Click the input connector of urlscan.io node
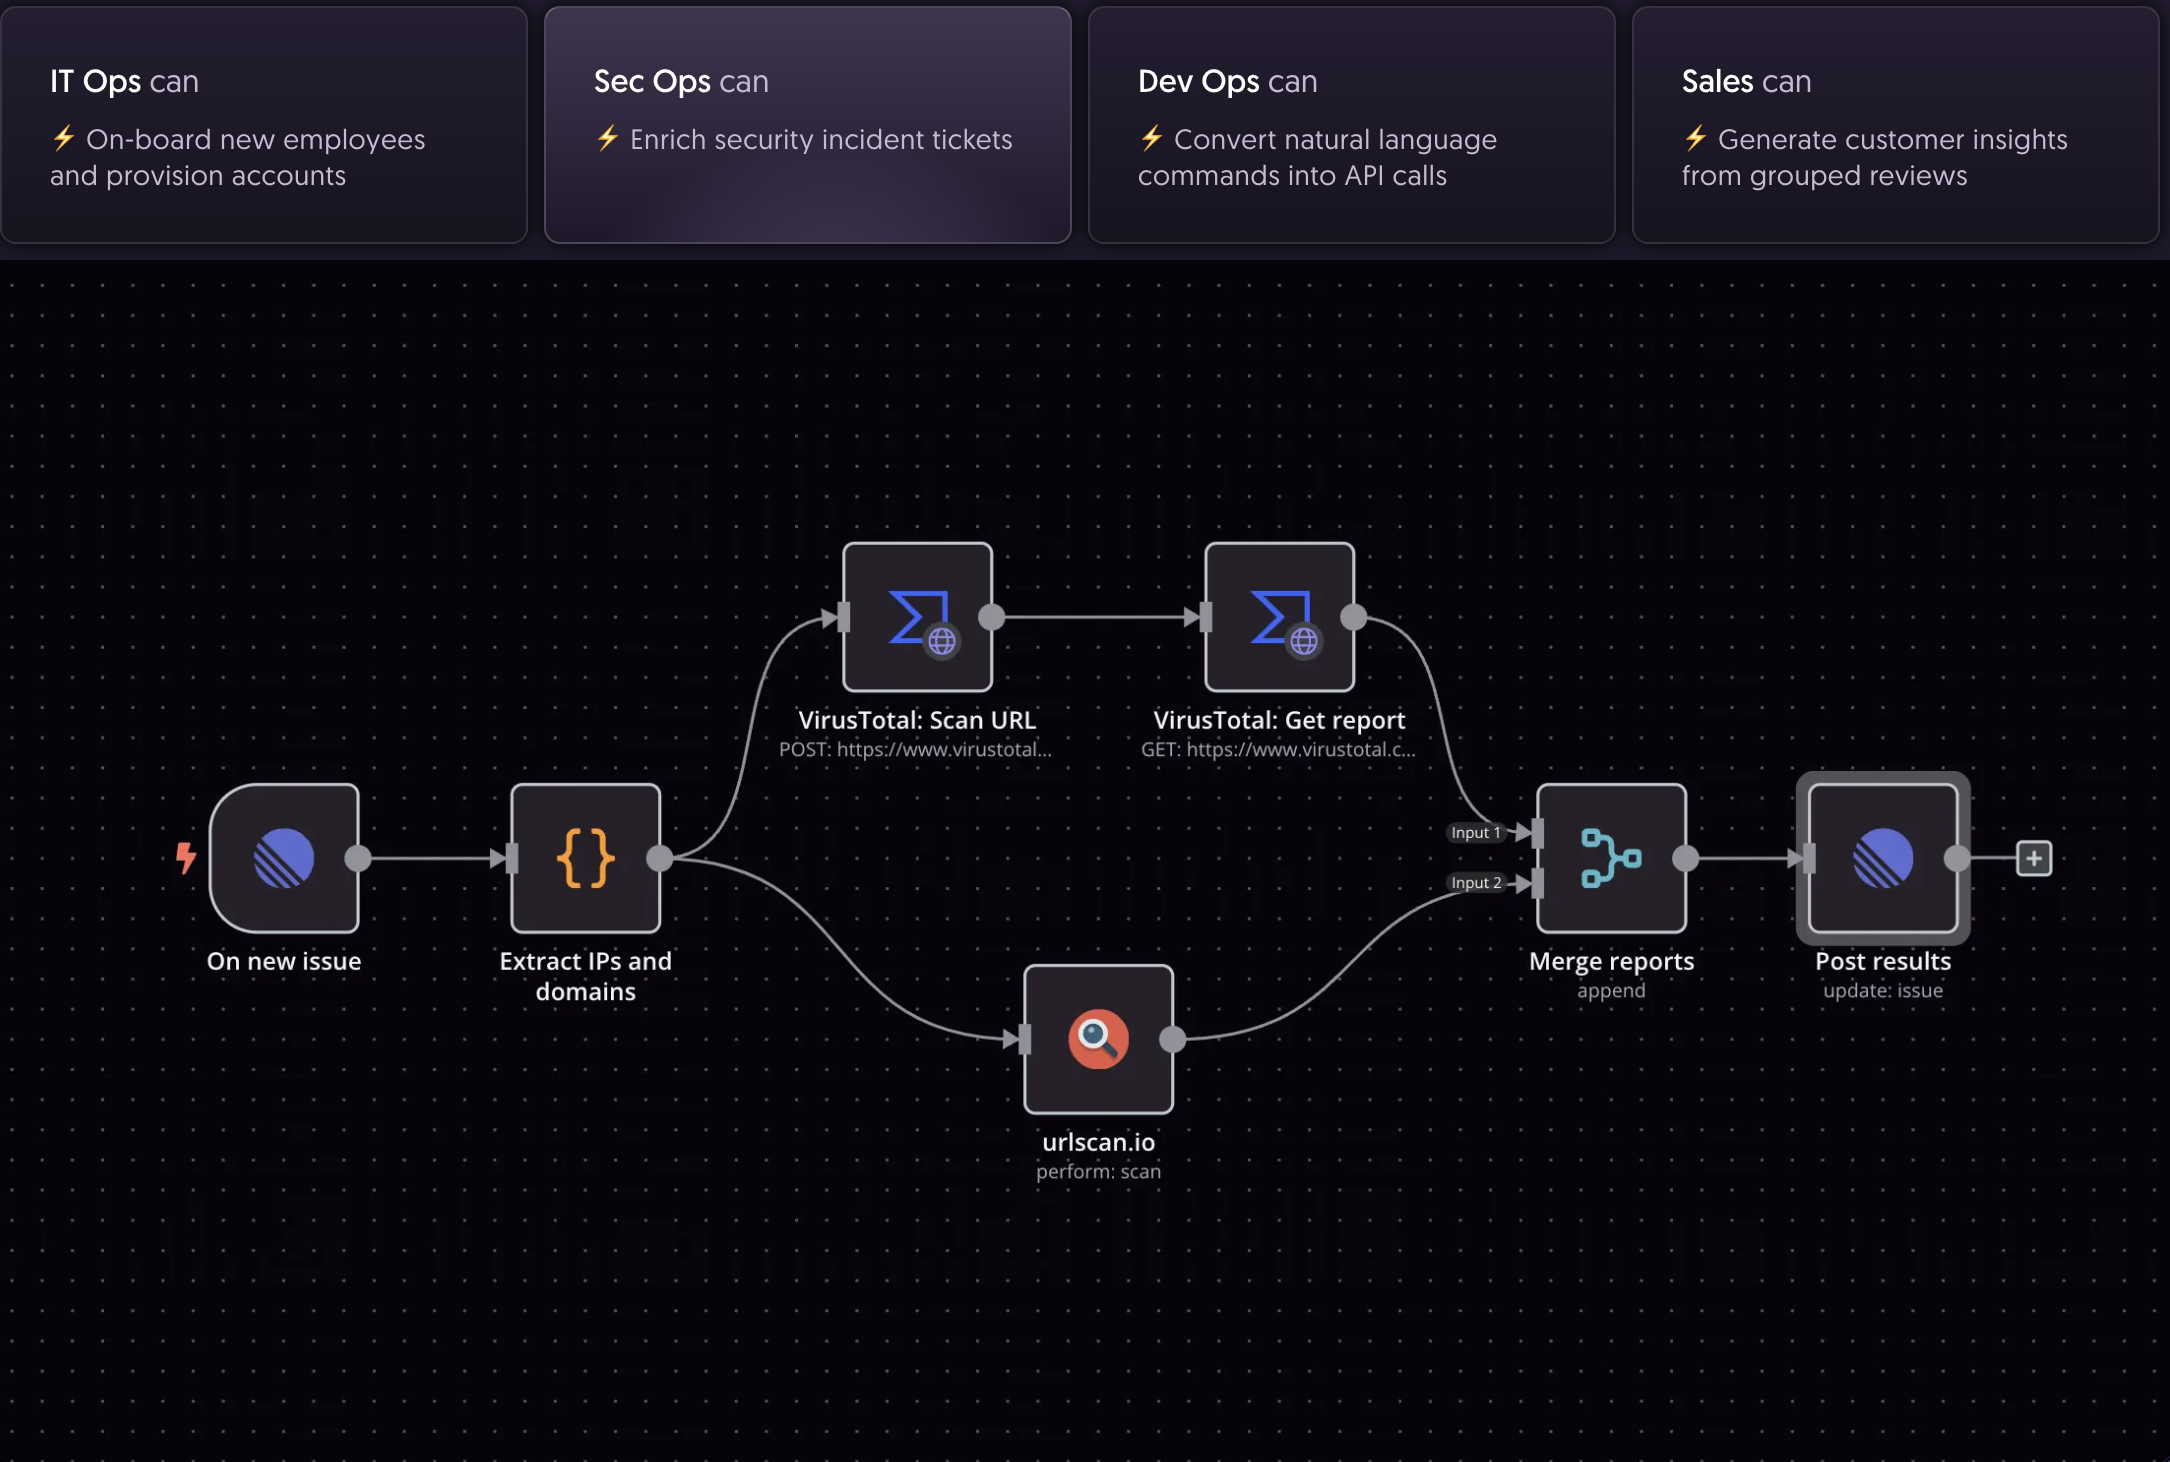This screenshot has width=2170, height=1462. click(1025, 1039)
